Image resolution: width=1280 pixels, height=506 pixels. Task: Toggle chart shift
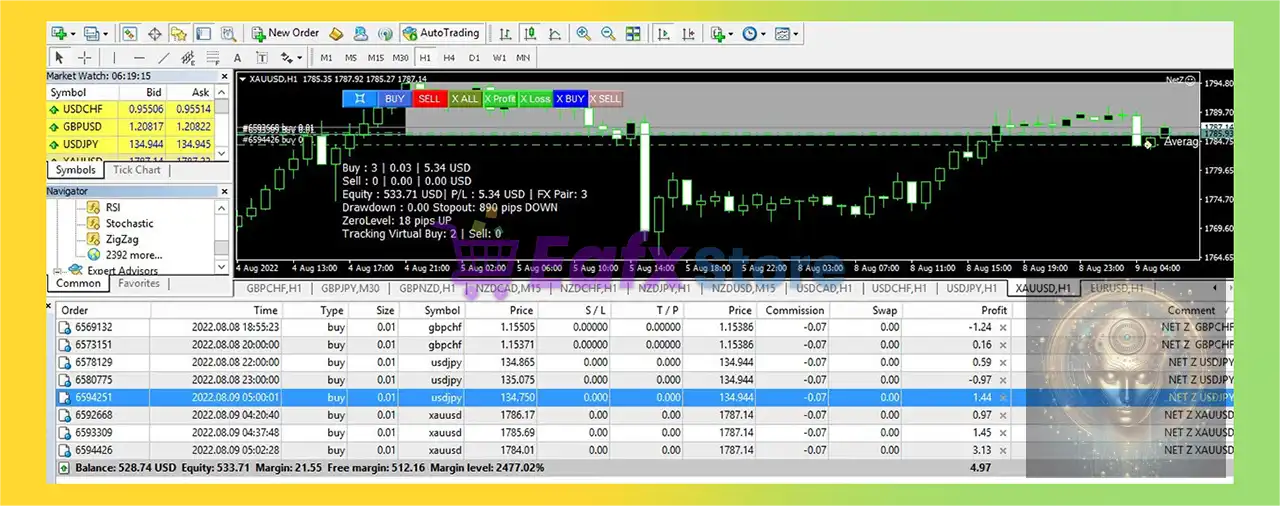(x=688, y=33)
